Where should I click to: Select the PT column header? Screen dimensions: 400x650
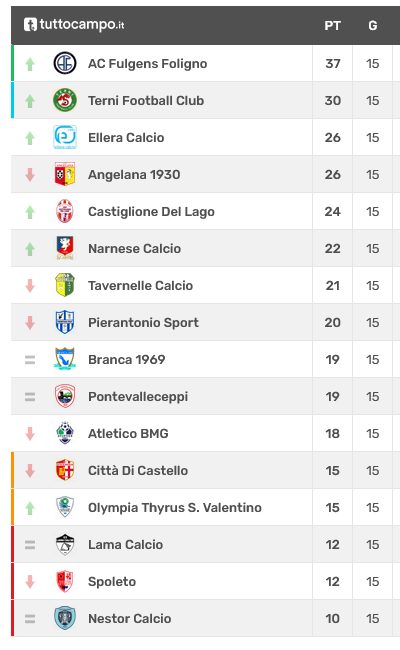(332, 26)
